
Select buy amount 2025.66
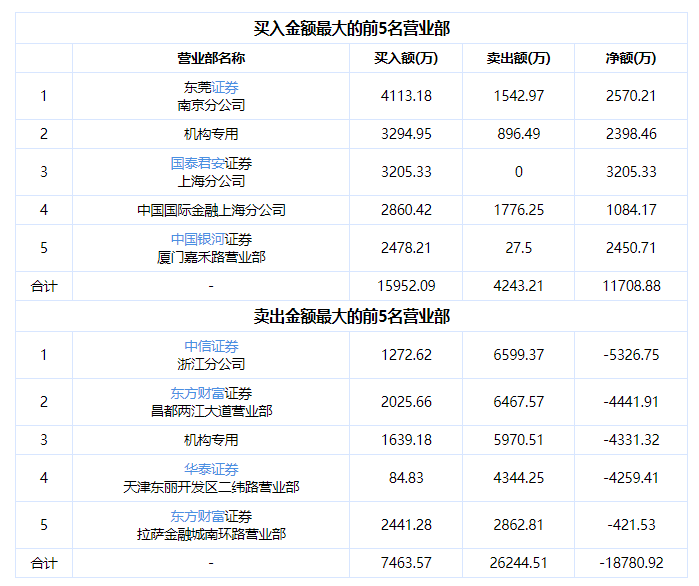[406, 402]
